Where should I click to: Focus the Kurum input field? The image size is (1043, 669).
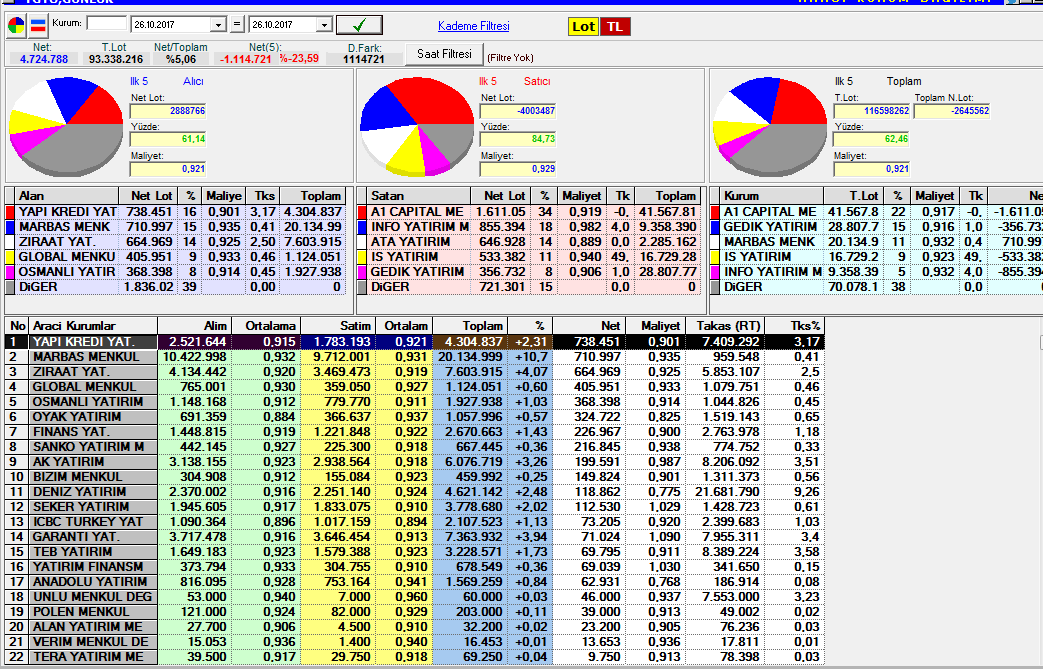point(106,23)
